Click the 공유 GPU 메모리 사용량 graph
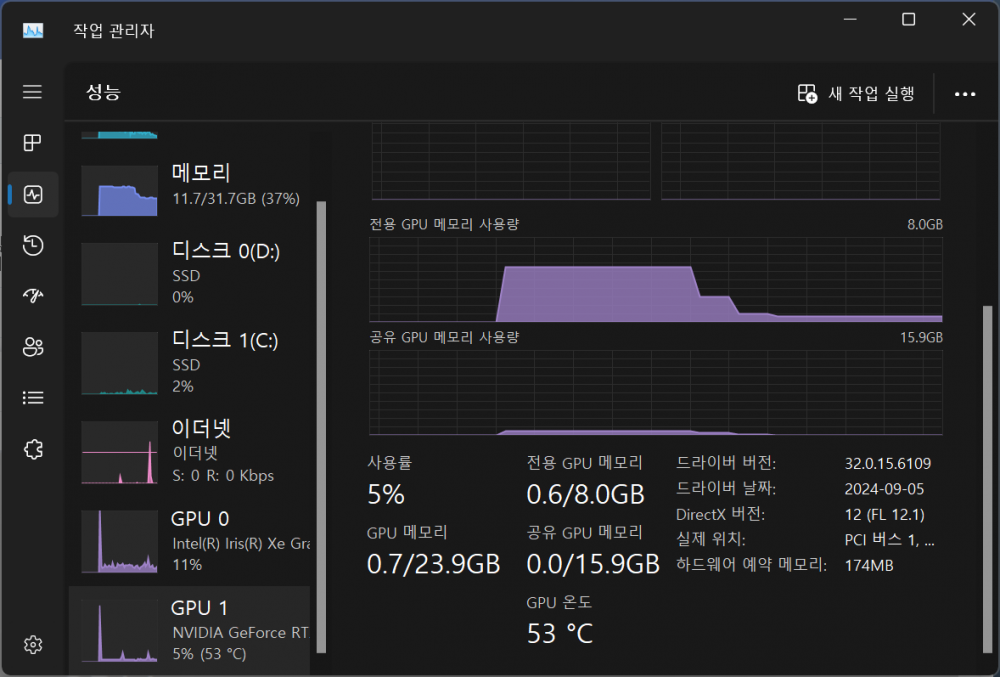Image resolution: width=1000 pixels, height=677 pixels. [x=656, y=392]
